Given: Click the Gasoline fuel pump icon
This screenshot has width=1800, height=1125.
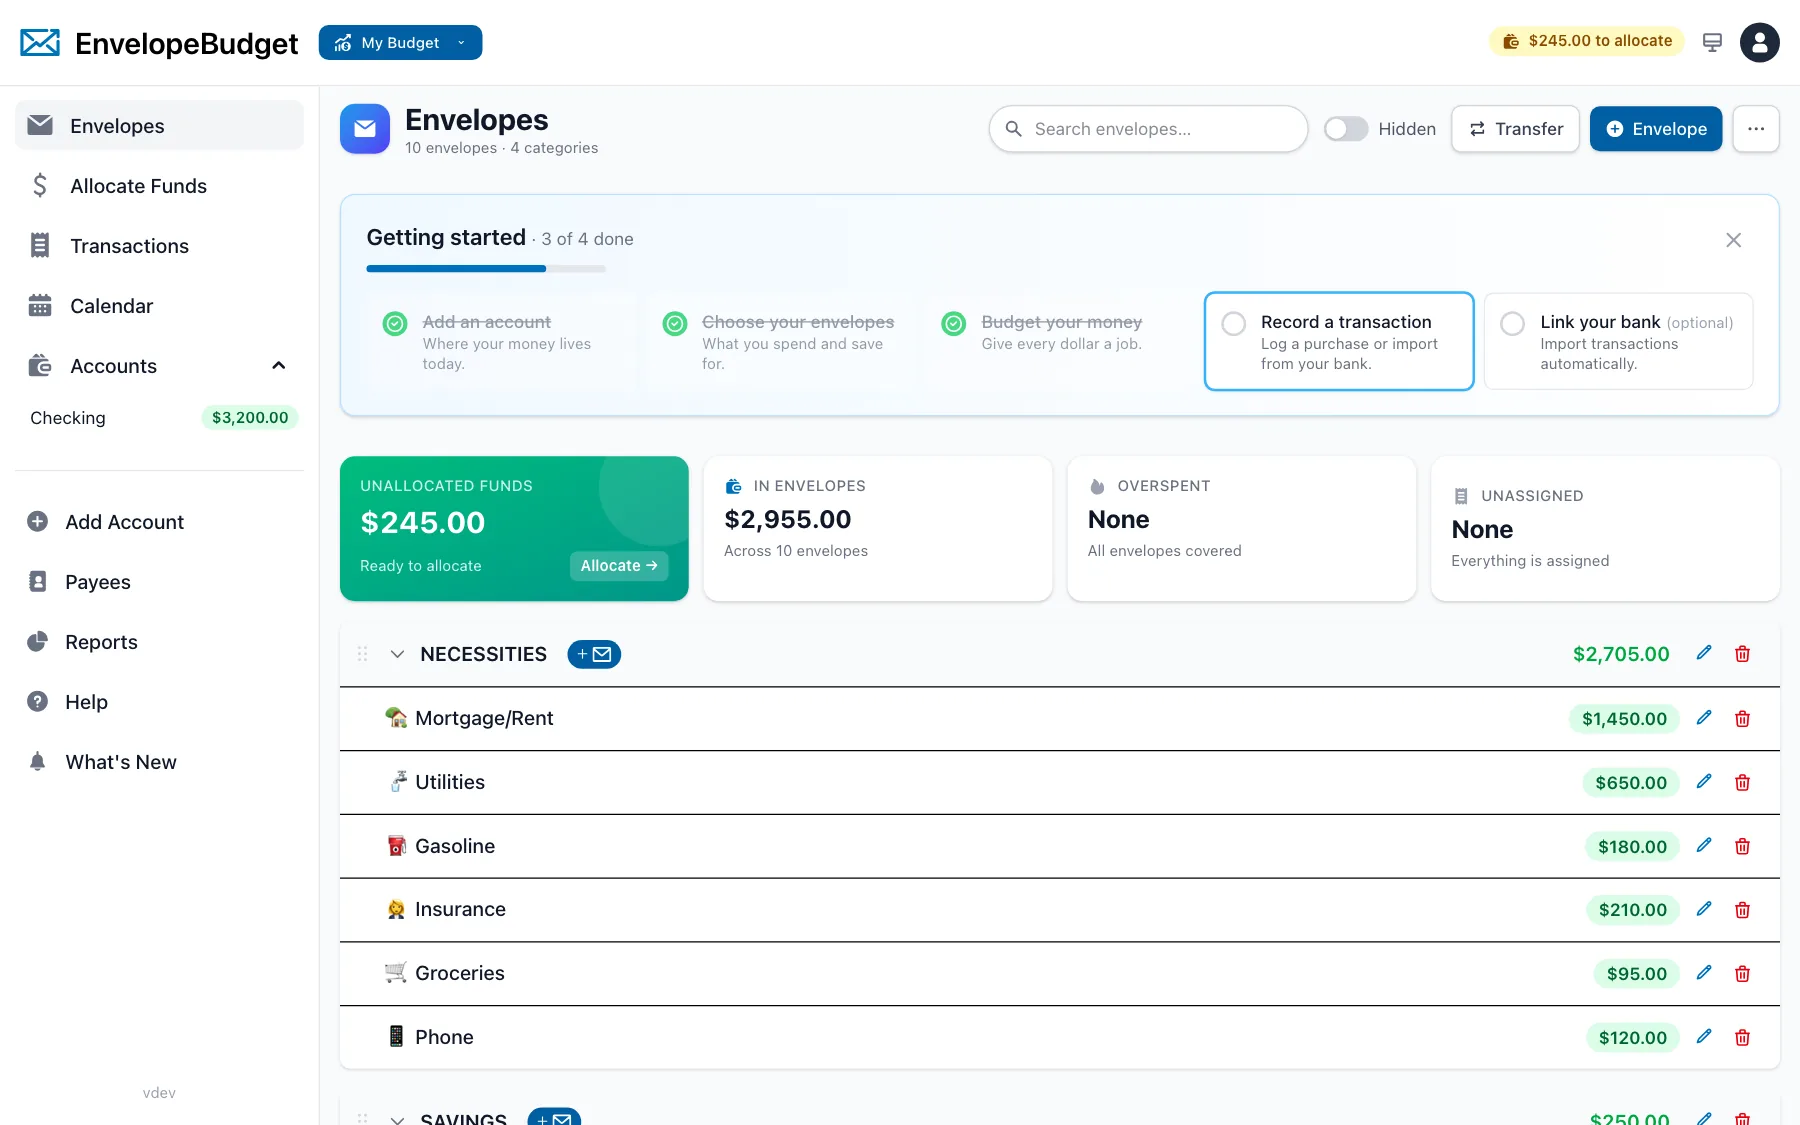Looking at the screenshot, I should click(396, 846).
